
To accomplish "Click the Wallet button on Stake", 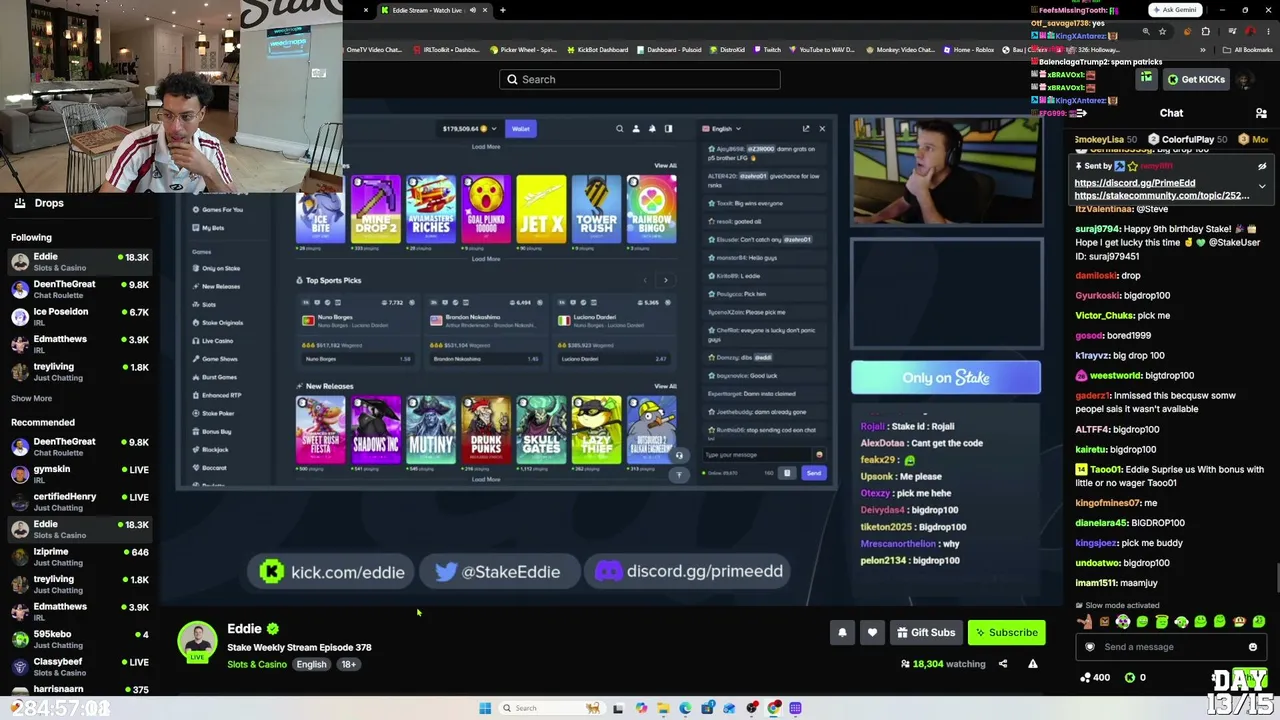I will tap(521, 128).
